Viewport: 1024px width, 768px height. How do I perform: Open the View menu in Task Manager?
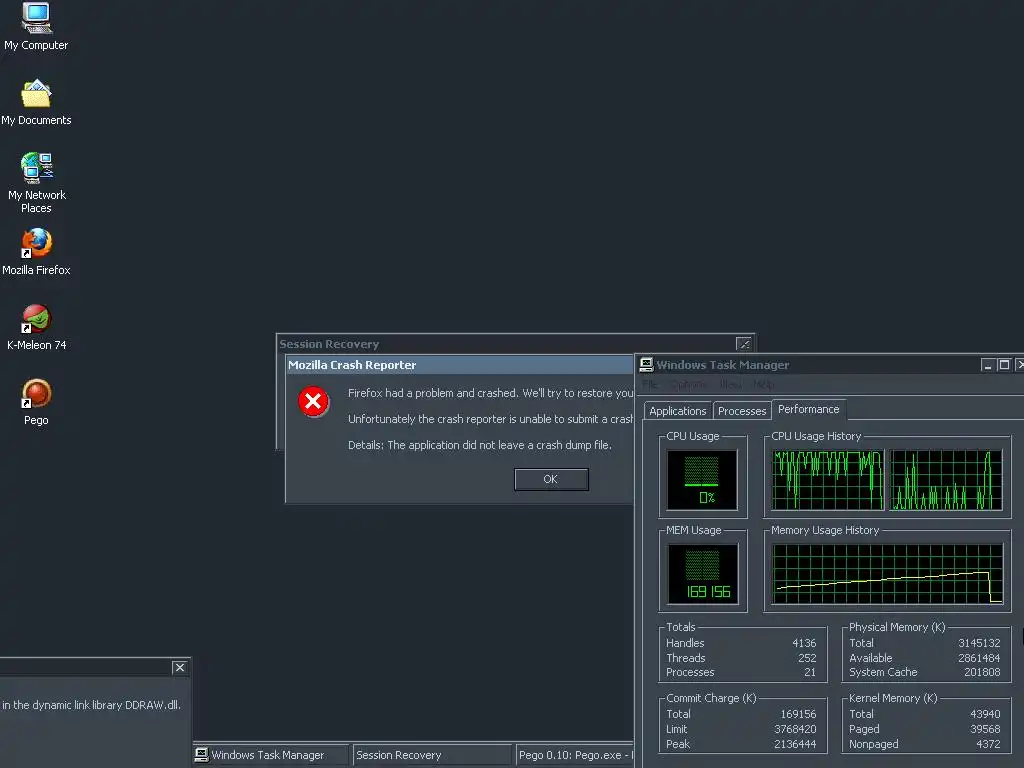click(x=731, y=385)
